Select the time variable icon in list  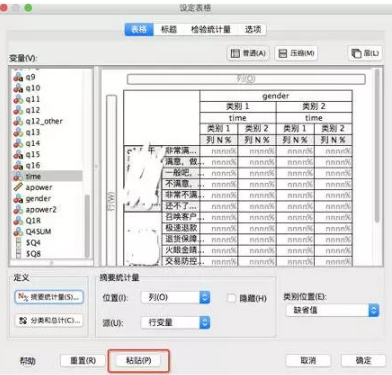click(x=18, y=176)
